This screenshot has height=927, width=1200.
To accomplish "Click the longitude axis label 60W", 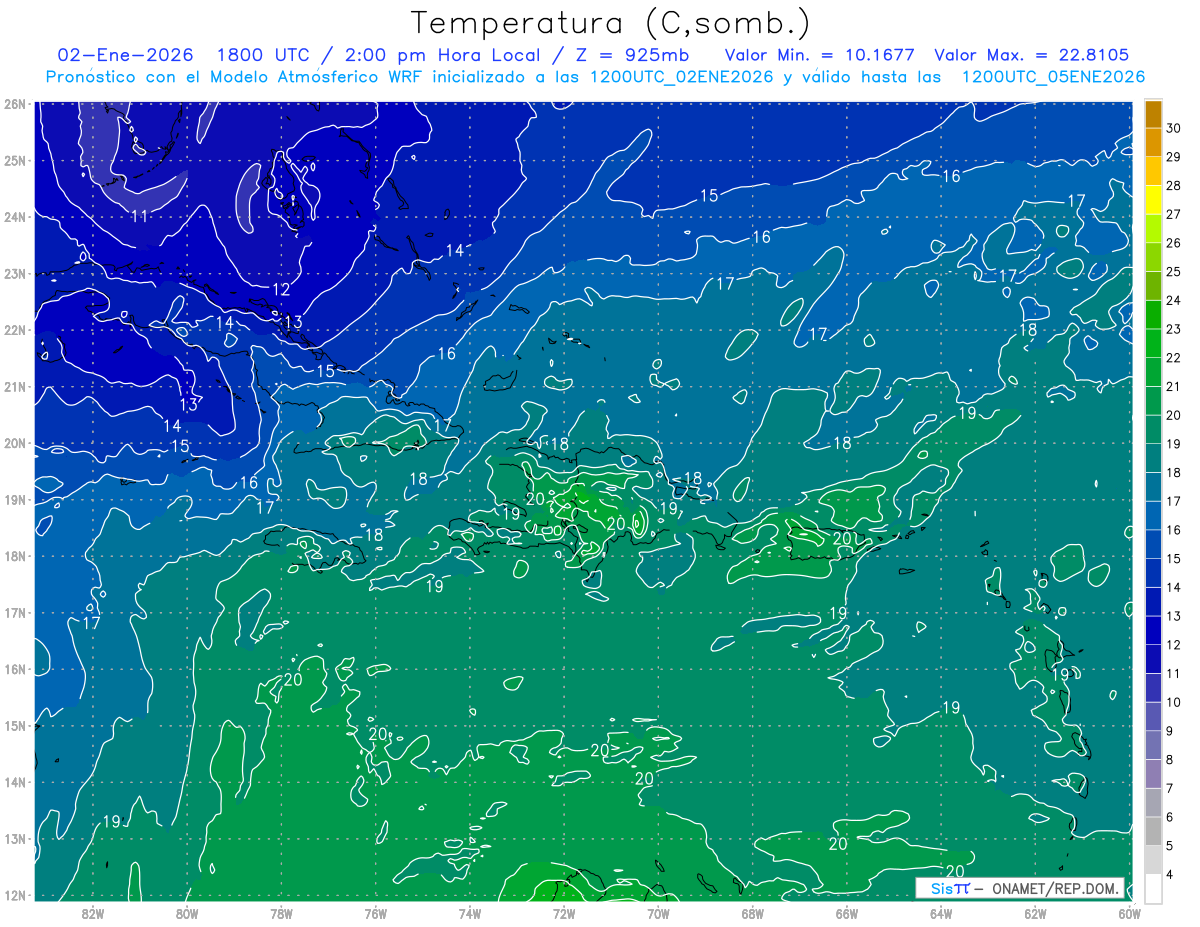I will [x=1130, y=912].
